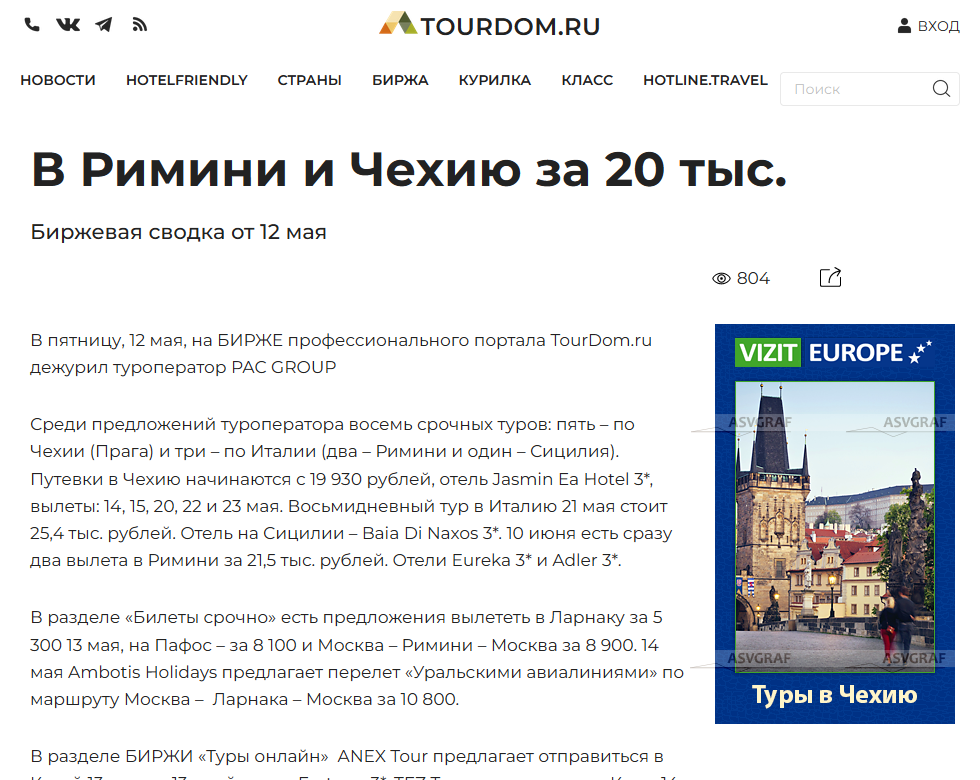Click the subtitle Биржевая сводка от 12 мая
Screen dimensions: 980x780
(x=179, y=232)
